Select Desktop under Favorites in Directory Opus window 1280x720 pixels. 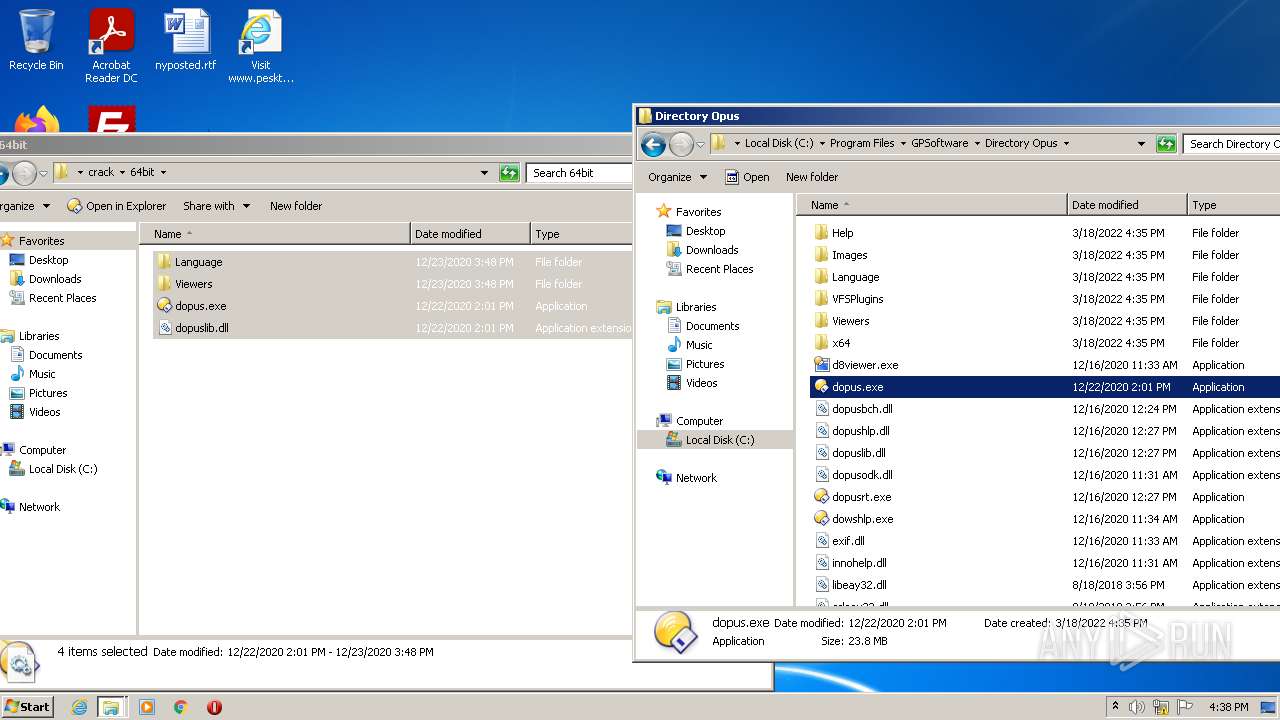coord(705,231)
